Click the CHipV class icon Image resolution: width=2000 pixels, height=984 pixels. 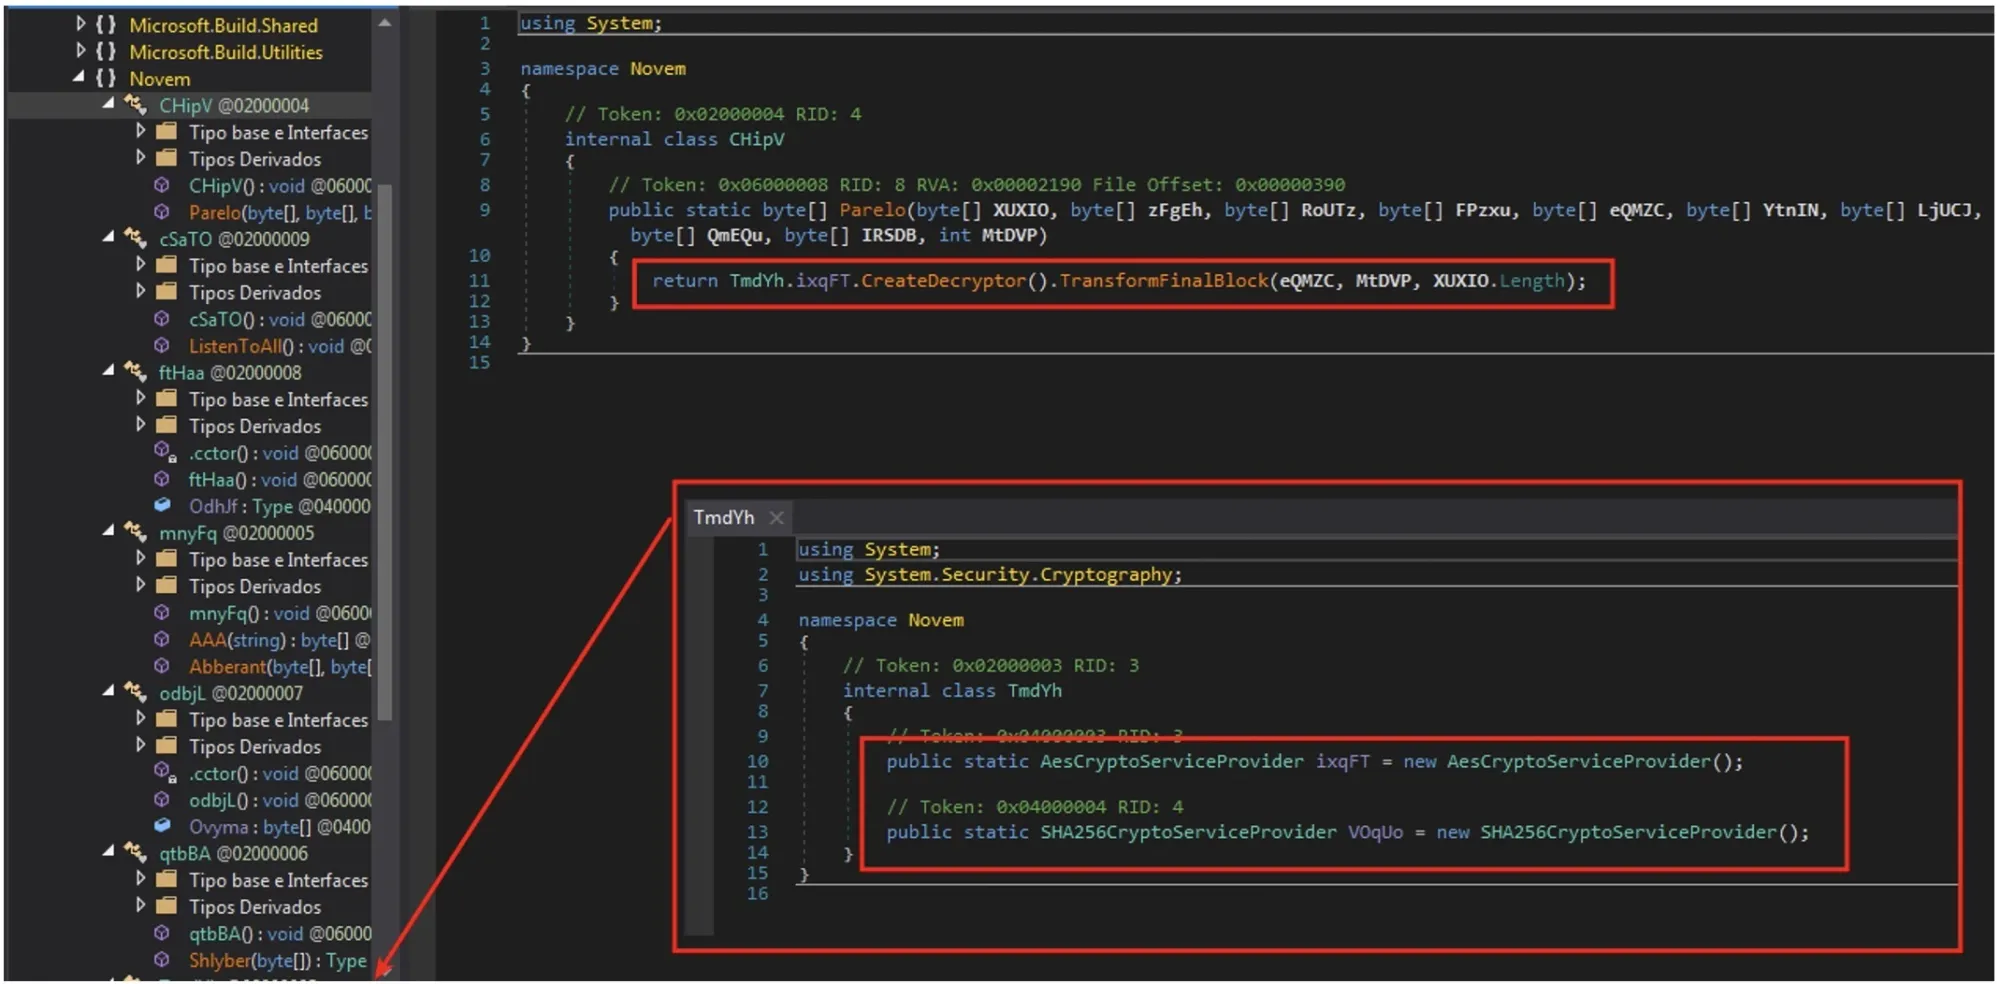click(x=135, y=104)
